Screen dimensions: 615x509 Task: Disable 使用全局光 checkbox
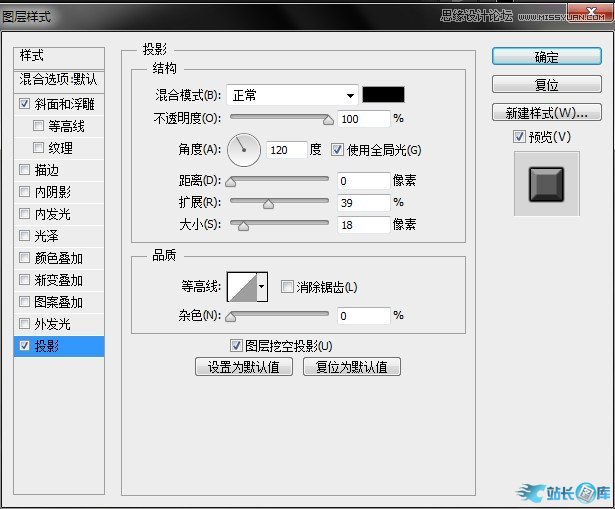337,150
